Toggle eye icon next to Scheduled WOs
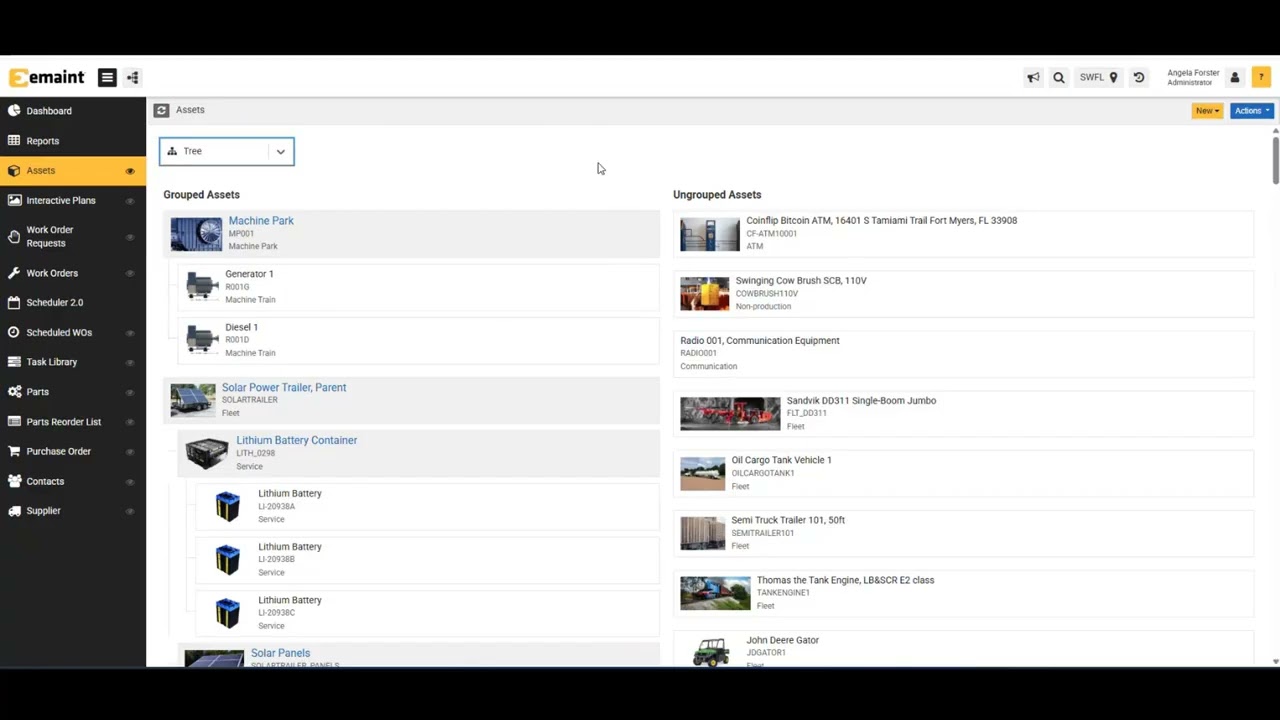Viewport: 1280px width, 720px height. (130, 332)
